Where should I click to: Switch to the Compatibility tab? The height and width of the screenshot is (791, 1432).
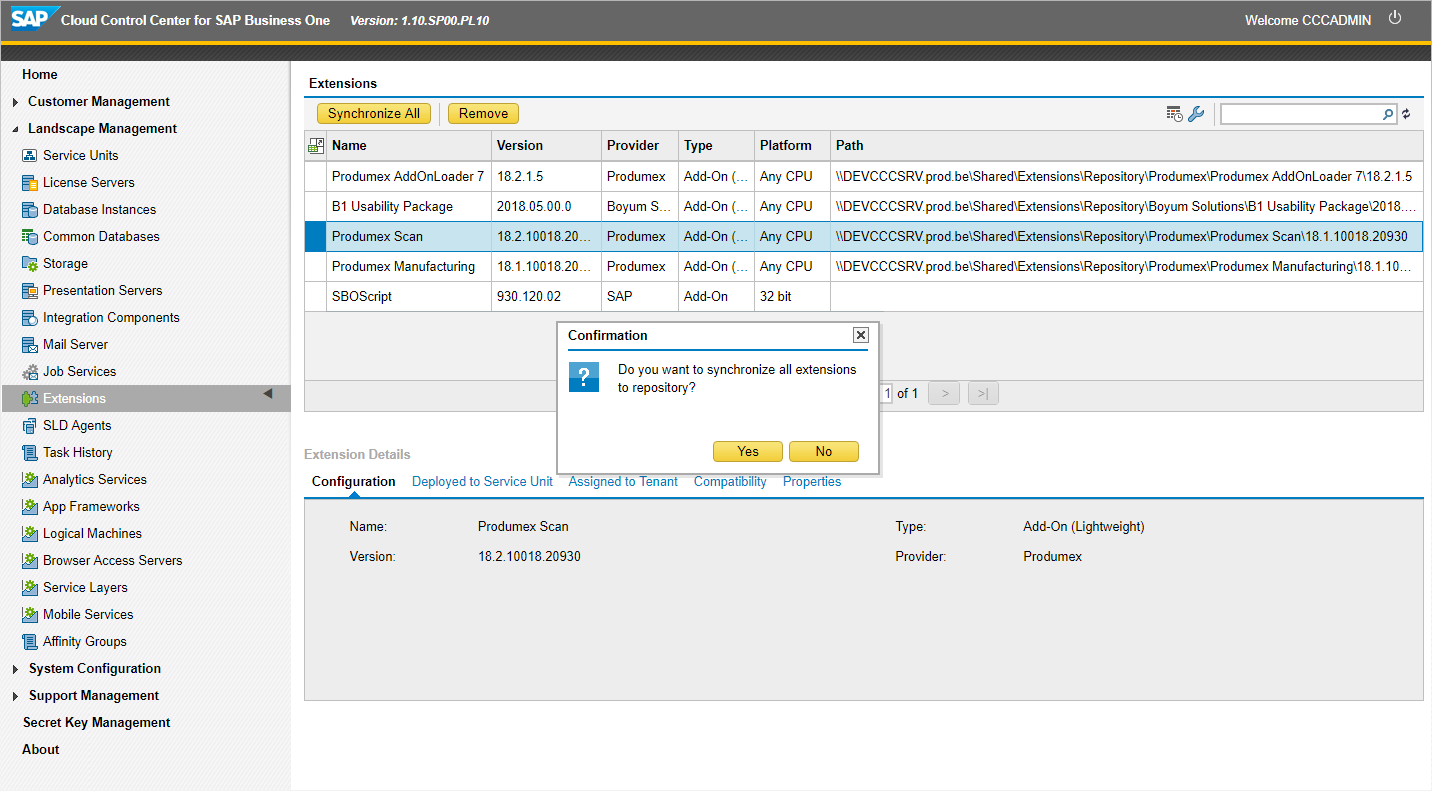[x=730, y=482]
